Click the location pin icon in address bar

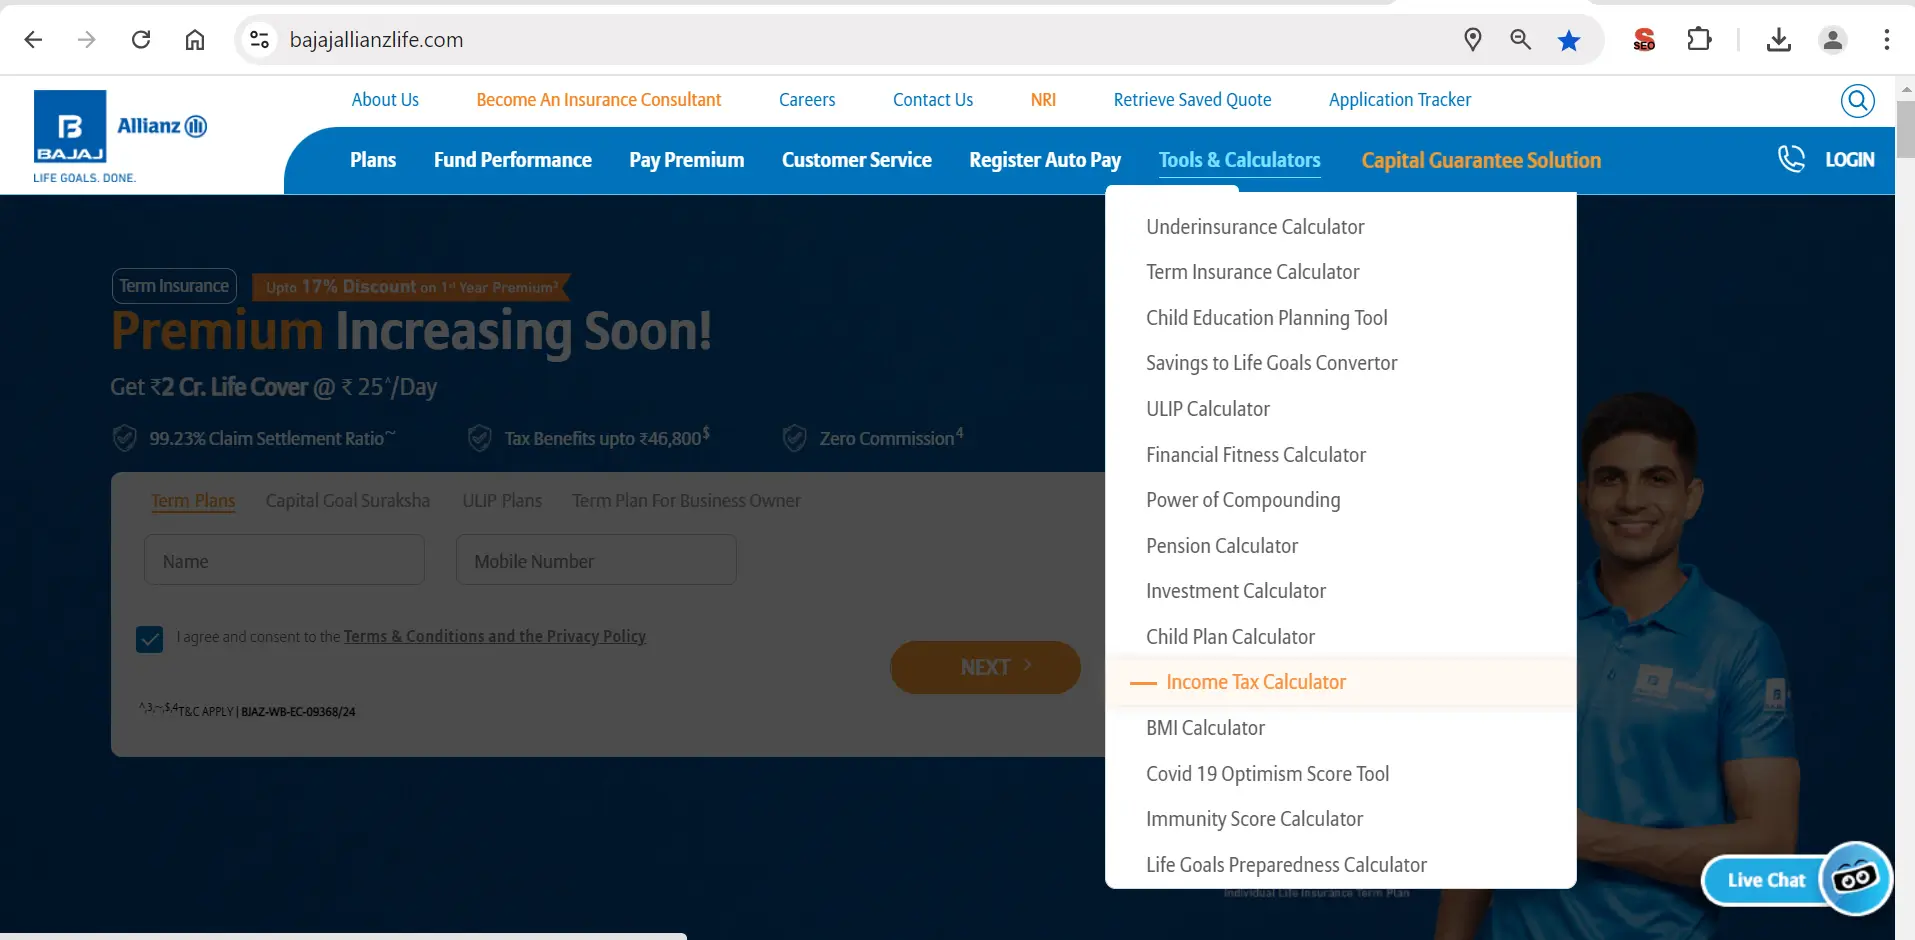click(x=1472, y=40)
